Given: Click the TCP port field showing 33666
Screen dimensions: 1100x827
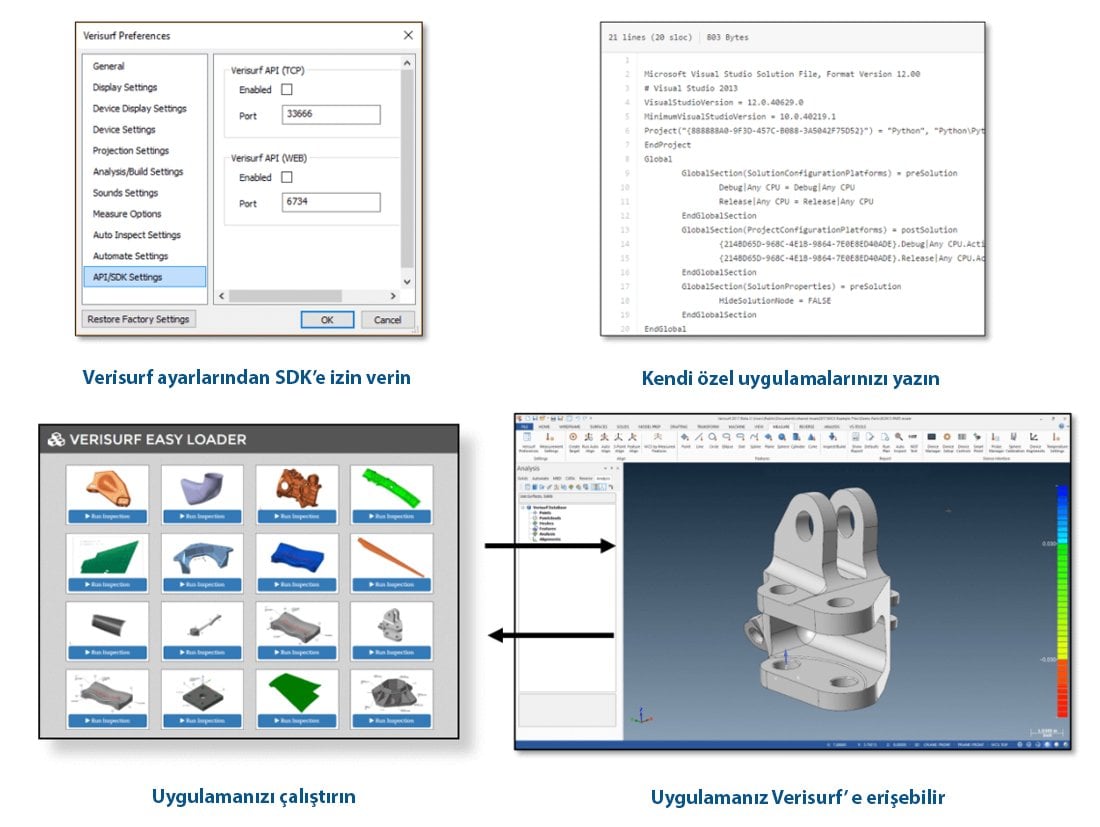Looking at the screenshot, I should (x=331, y=114).
